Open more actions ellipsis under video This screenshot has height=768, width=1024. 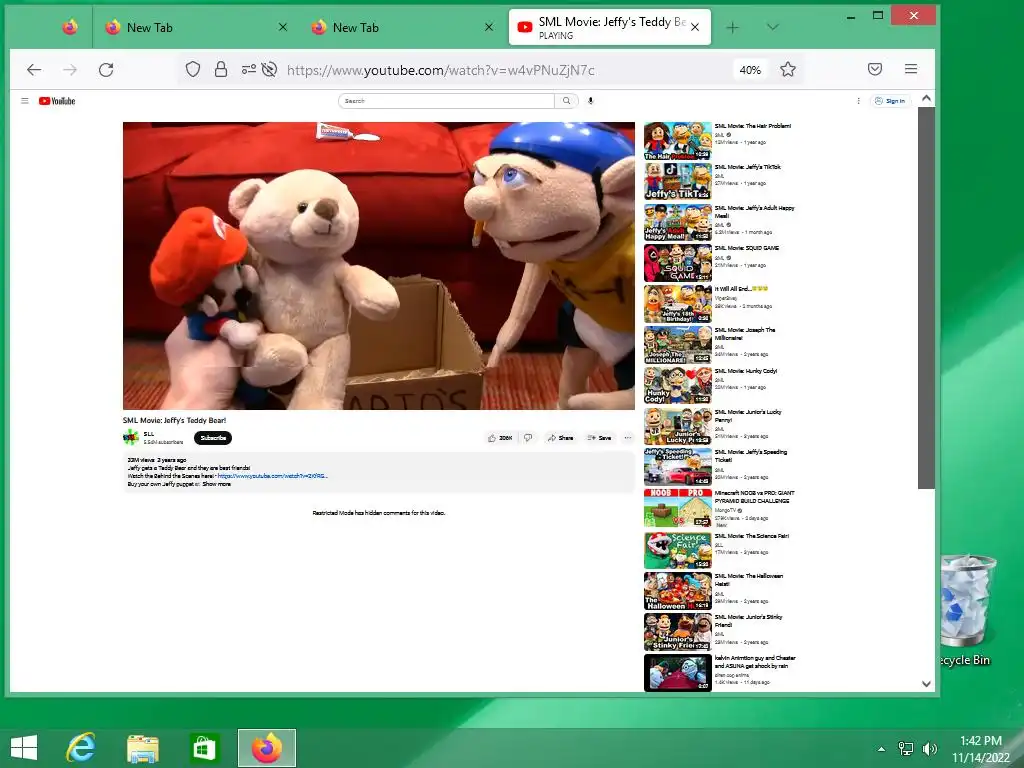coord(628,438)
